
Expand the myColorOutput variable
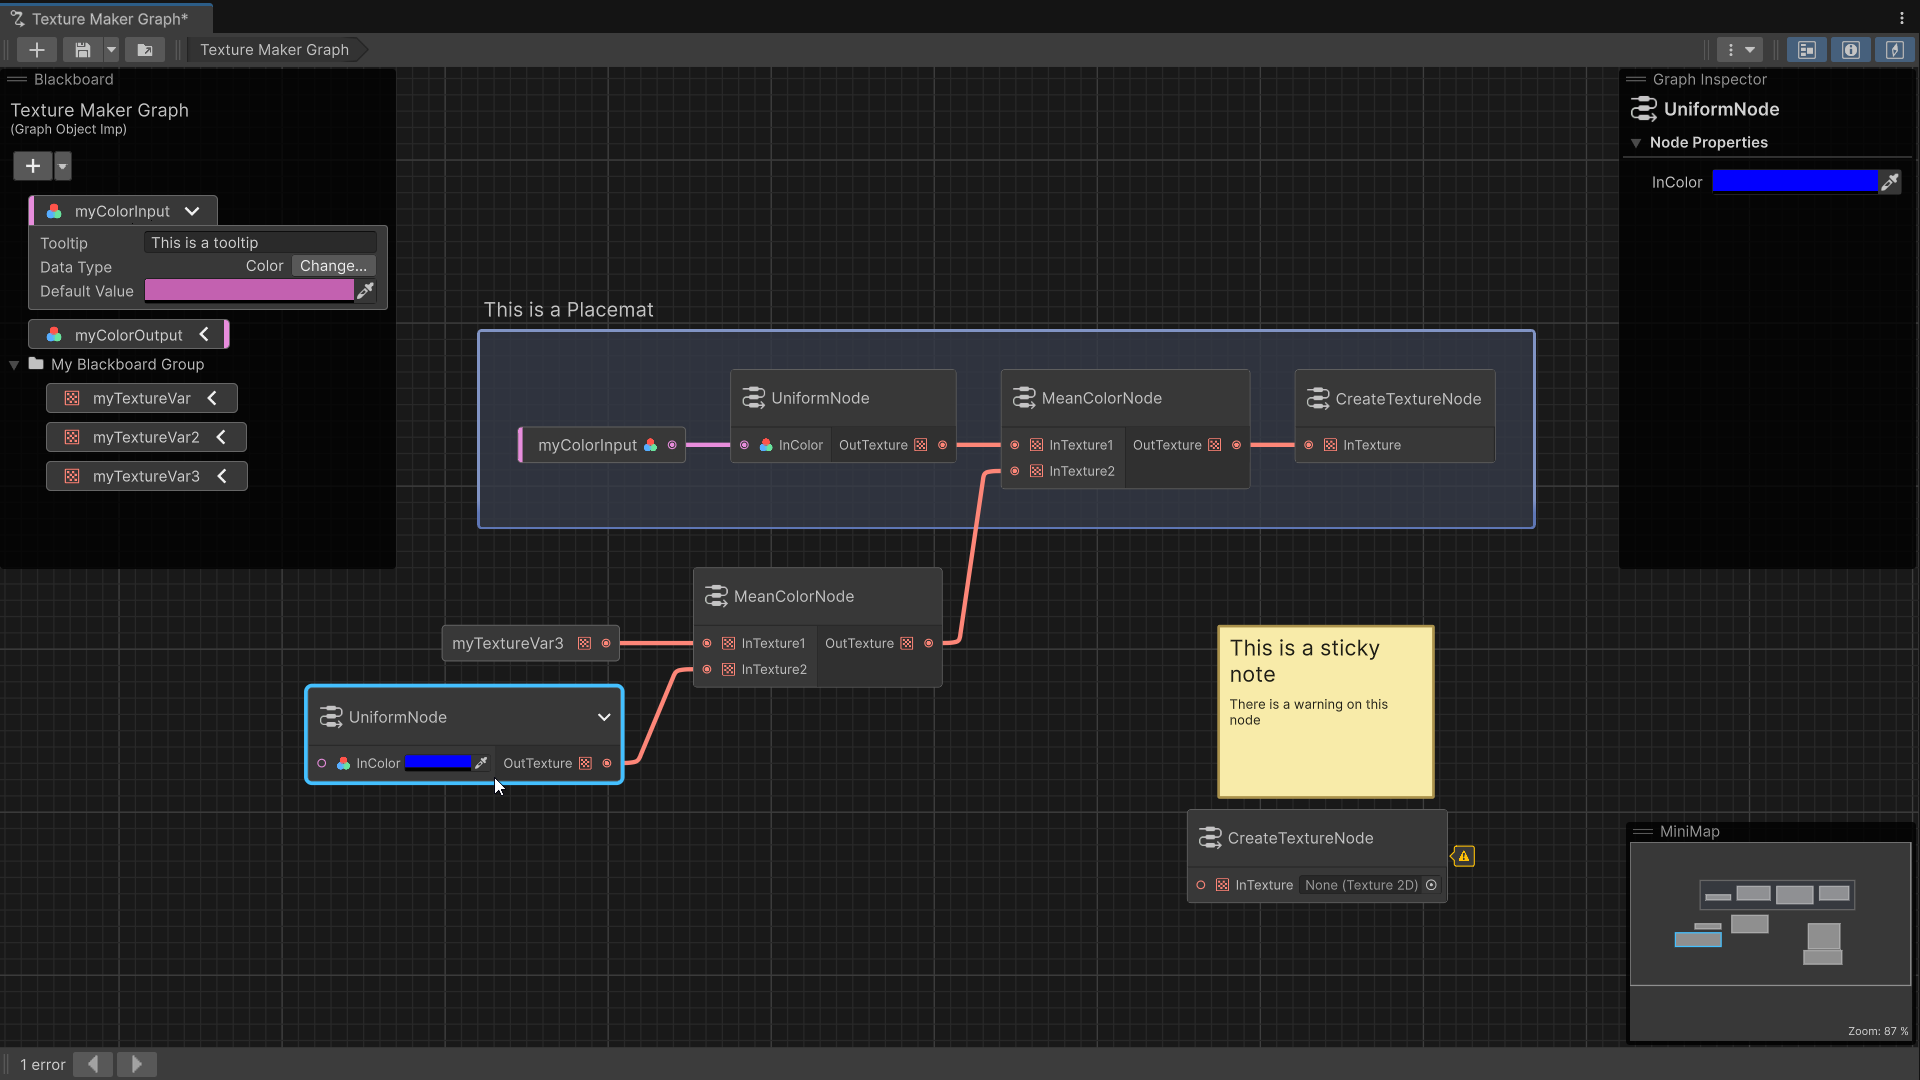coord(205,334)
